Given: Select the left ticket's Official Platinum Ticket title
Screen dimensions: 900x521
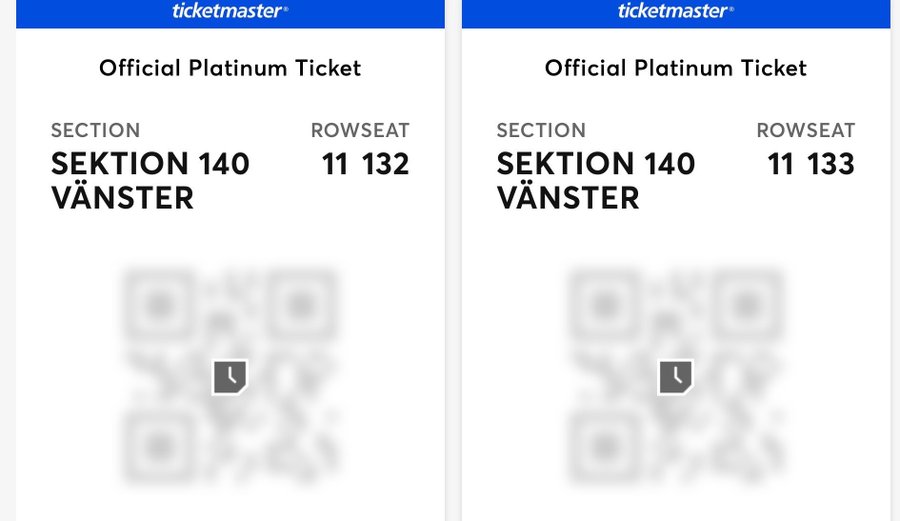Looking at the screenshot, I should [x=230, y=68].
